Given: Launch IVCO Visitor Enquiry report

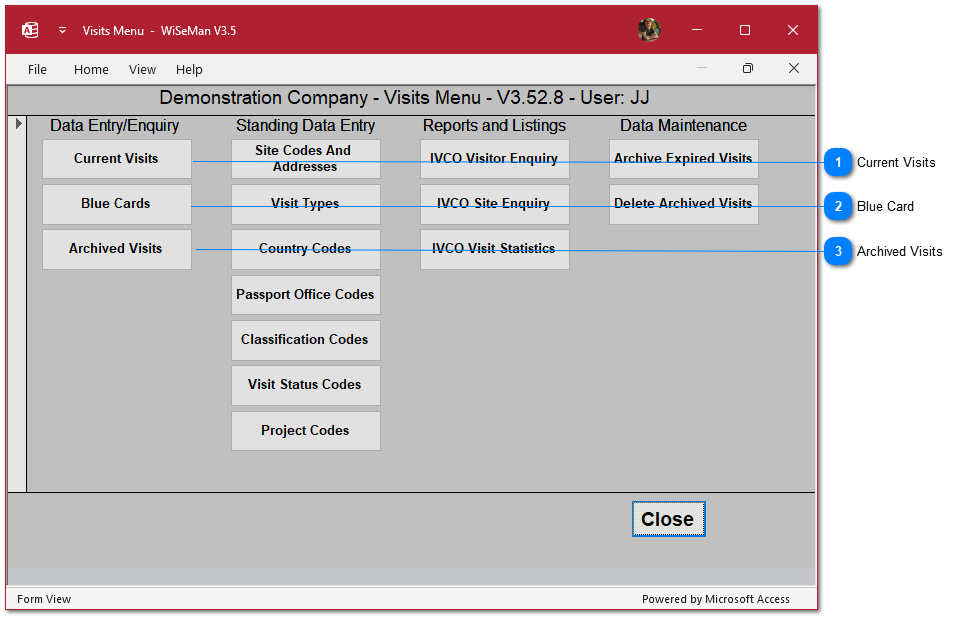Looking at the screenshot, I should (494, 159).
